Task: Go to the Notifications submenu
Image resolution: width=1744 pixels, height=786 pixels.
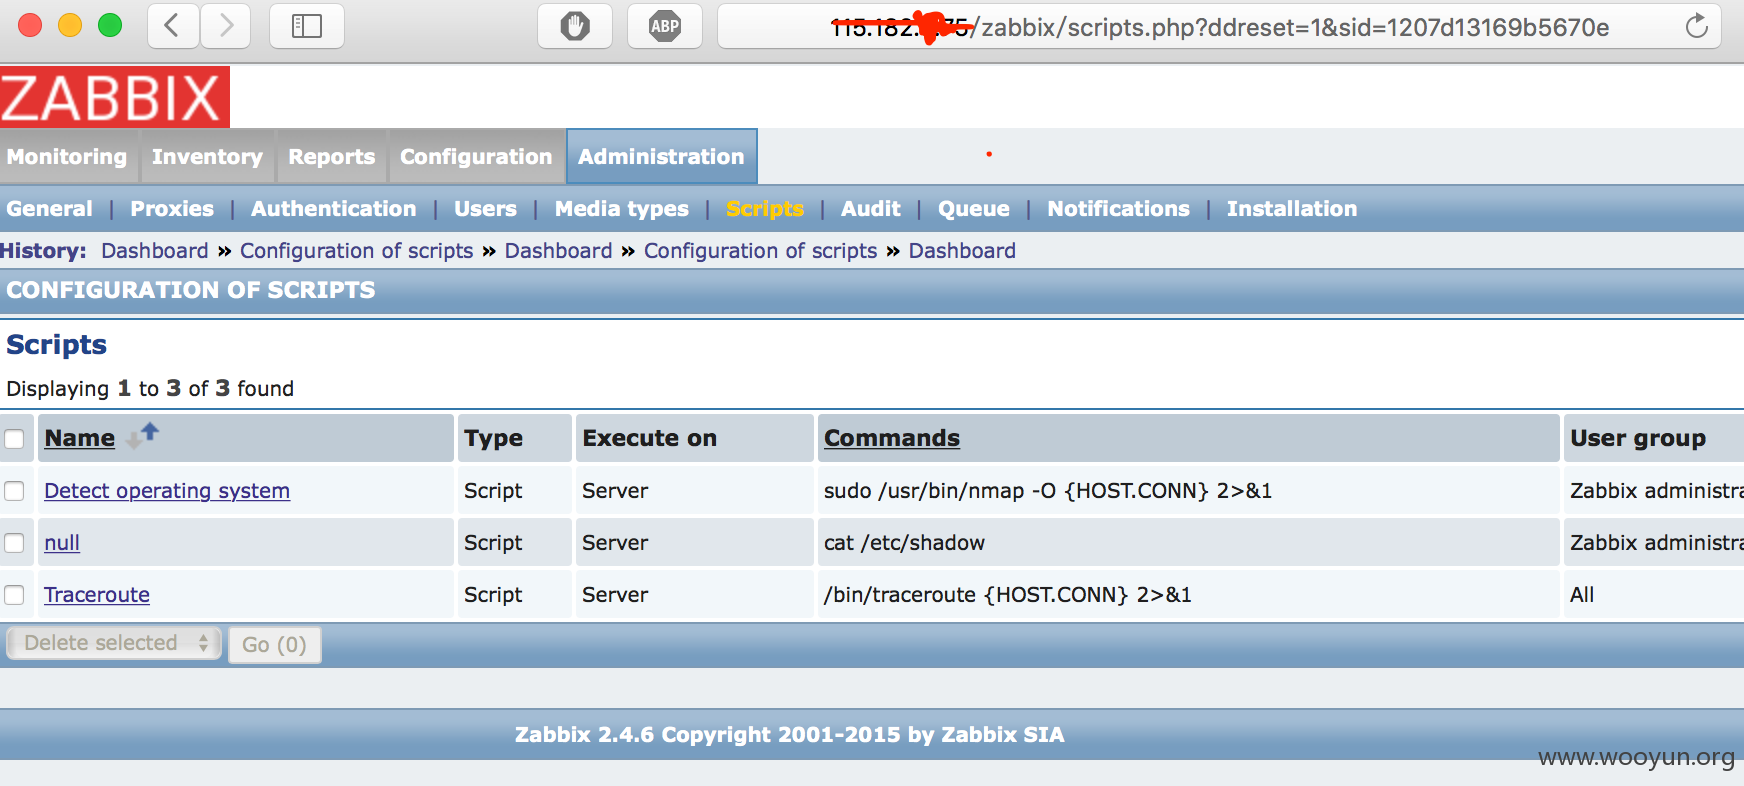Action: pyautogui.click(x=1119, y=209)
